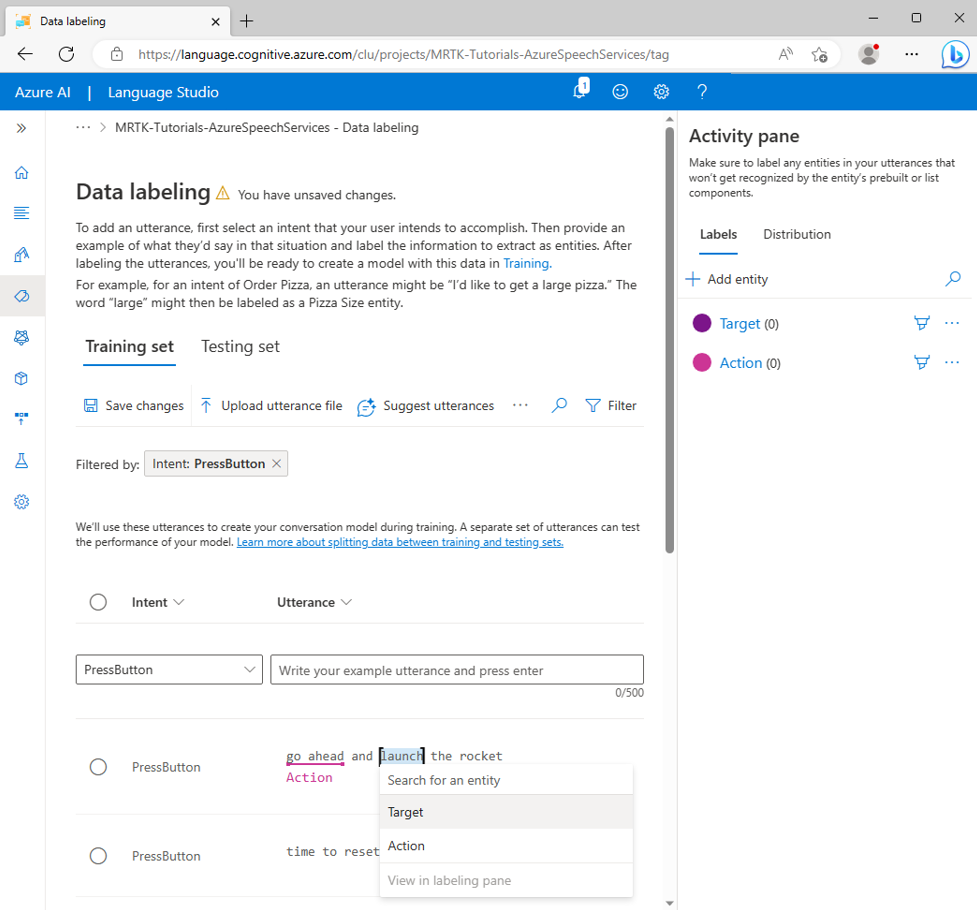Open the Distribution tab
This screenshot has height=910, width=977.
pyautogui.click(x=797, y=234)
